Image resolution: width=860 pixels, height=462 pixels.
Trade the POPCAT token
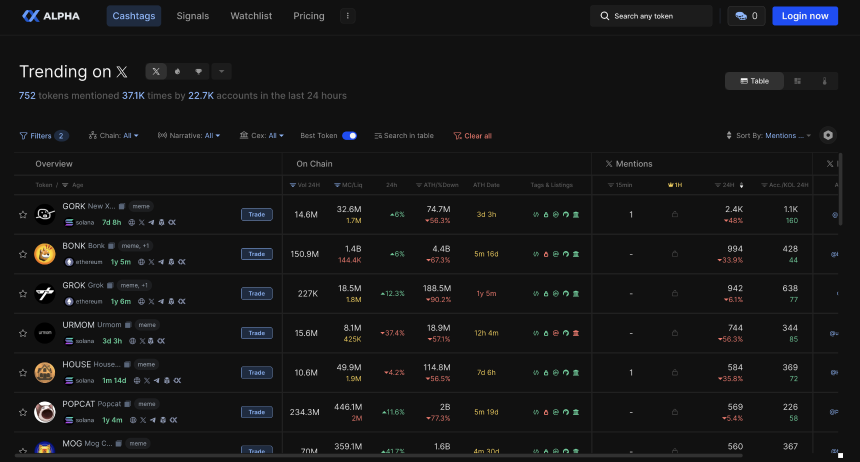tap(257, 412)
